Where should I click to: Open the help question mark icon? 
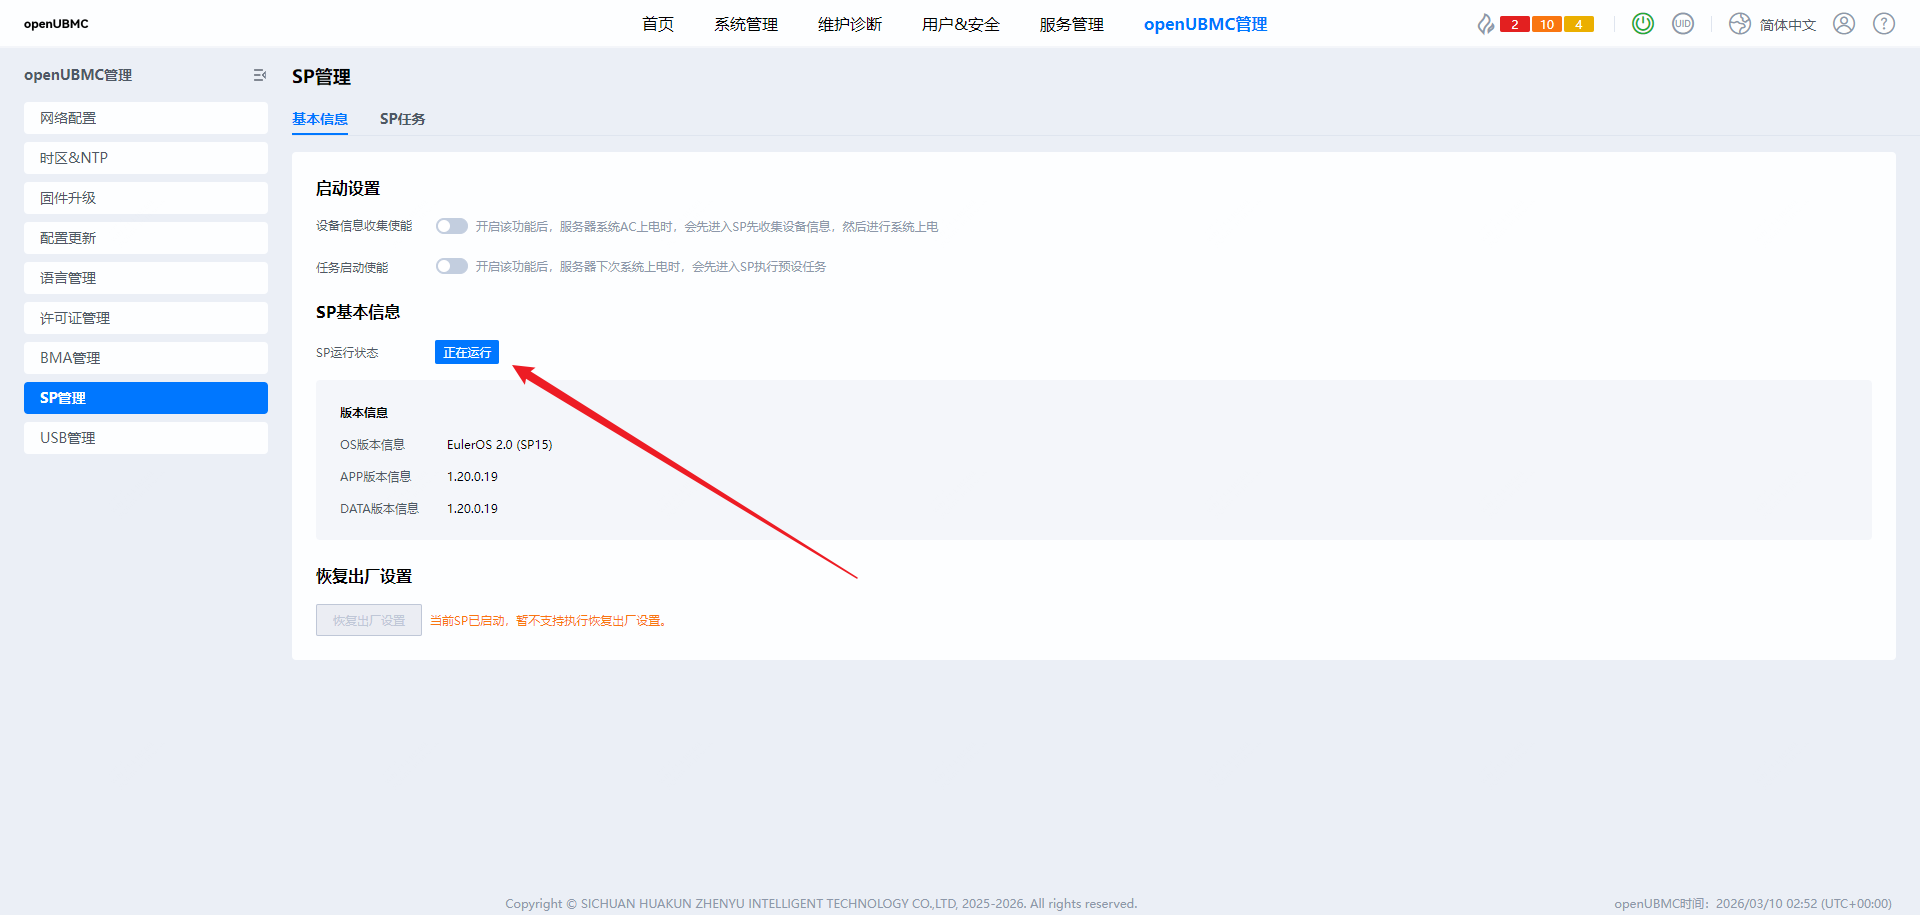1884,24
